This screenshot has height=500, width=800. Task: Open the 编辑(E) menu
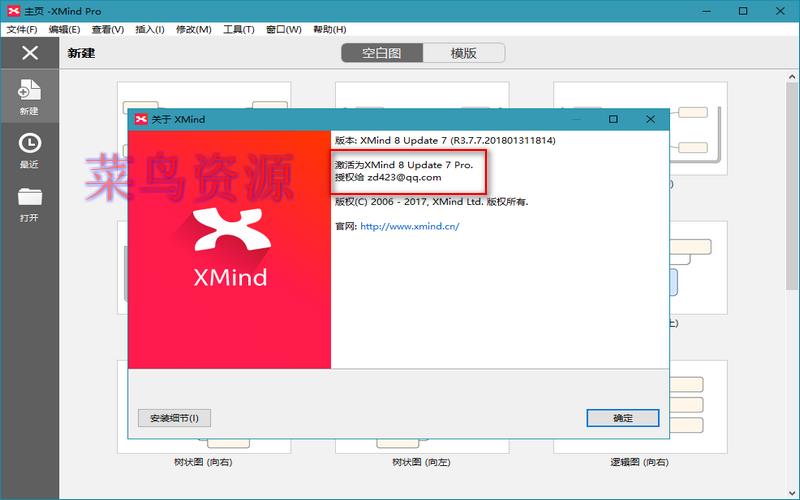pyautogui.click(x=64, y=29)
